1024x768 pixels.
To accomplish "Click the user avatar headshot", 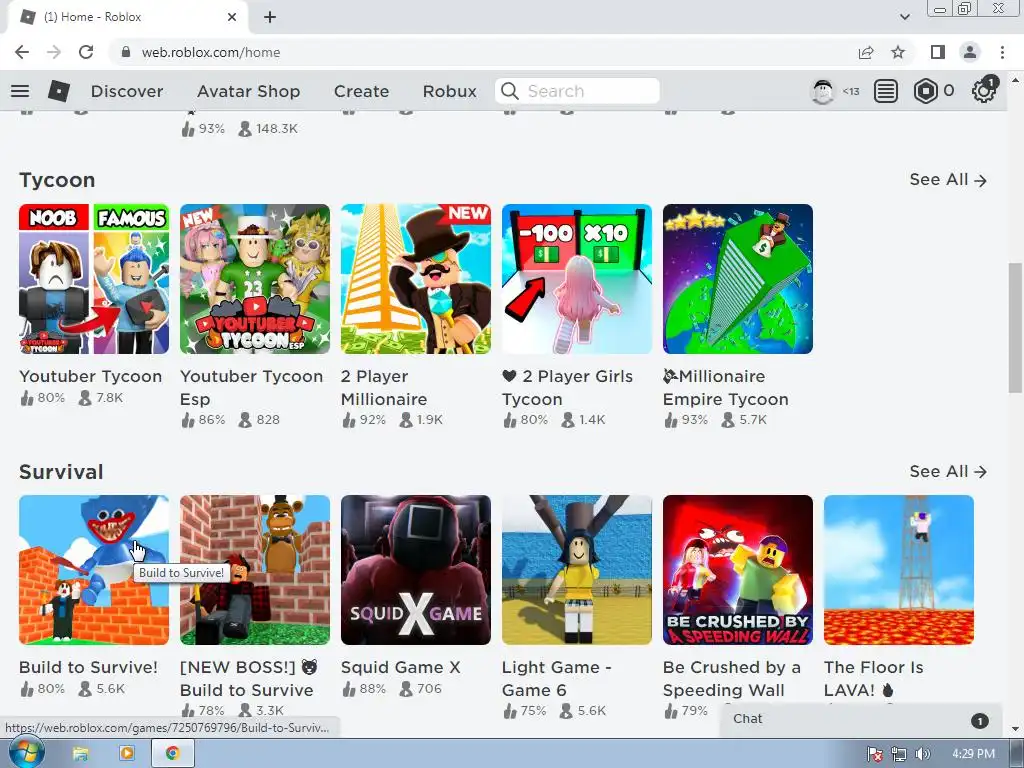I will (x=823, y=91).
